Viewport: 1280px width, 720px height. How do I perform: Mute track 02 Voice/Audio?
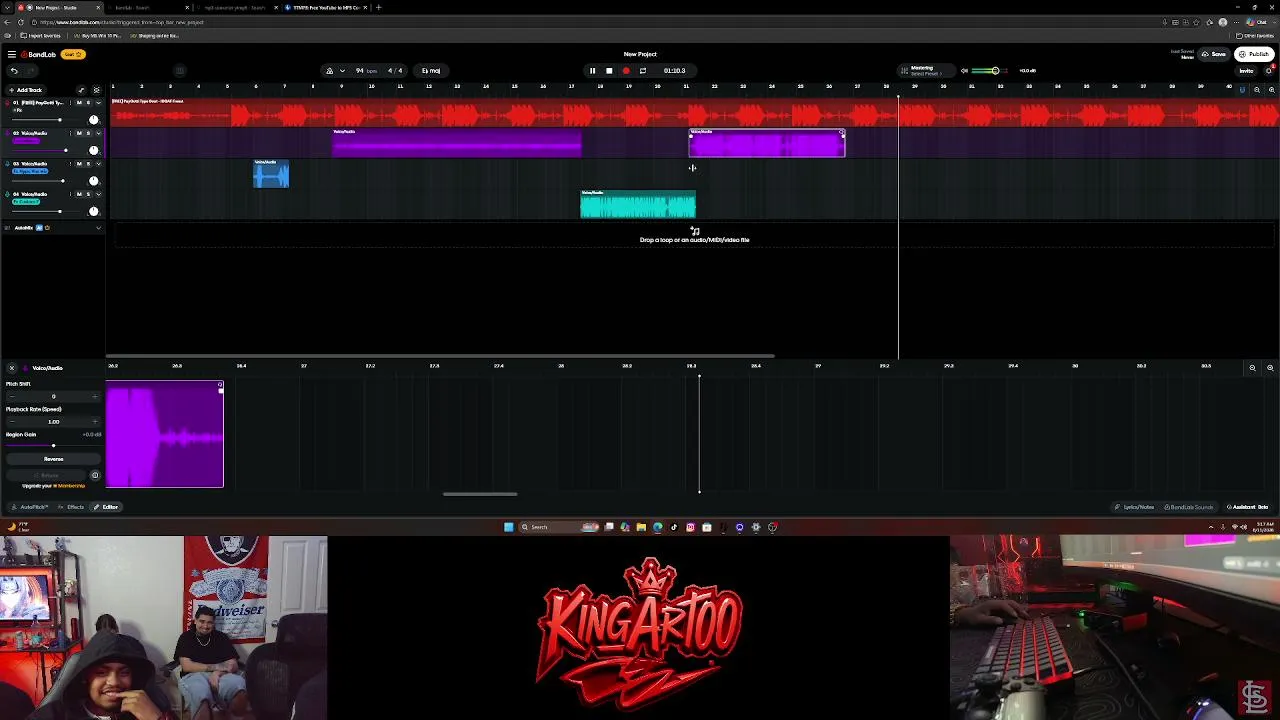click(79, 133)
